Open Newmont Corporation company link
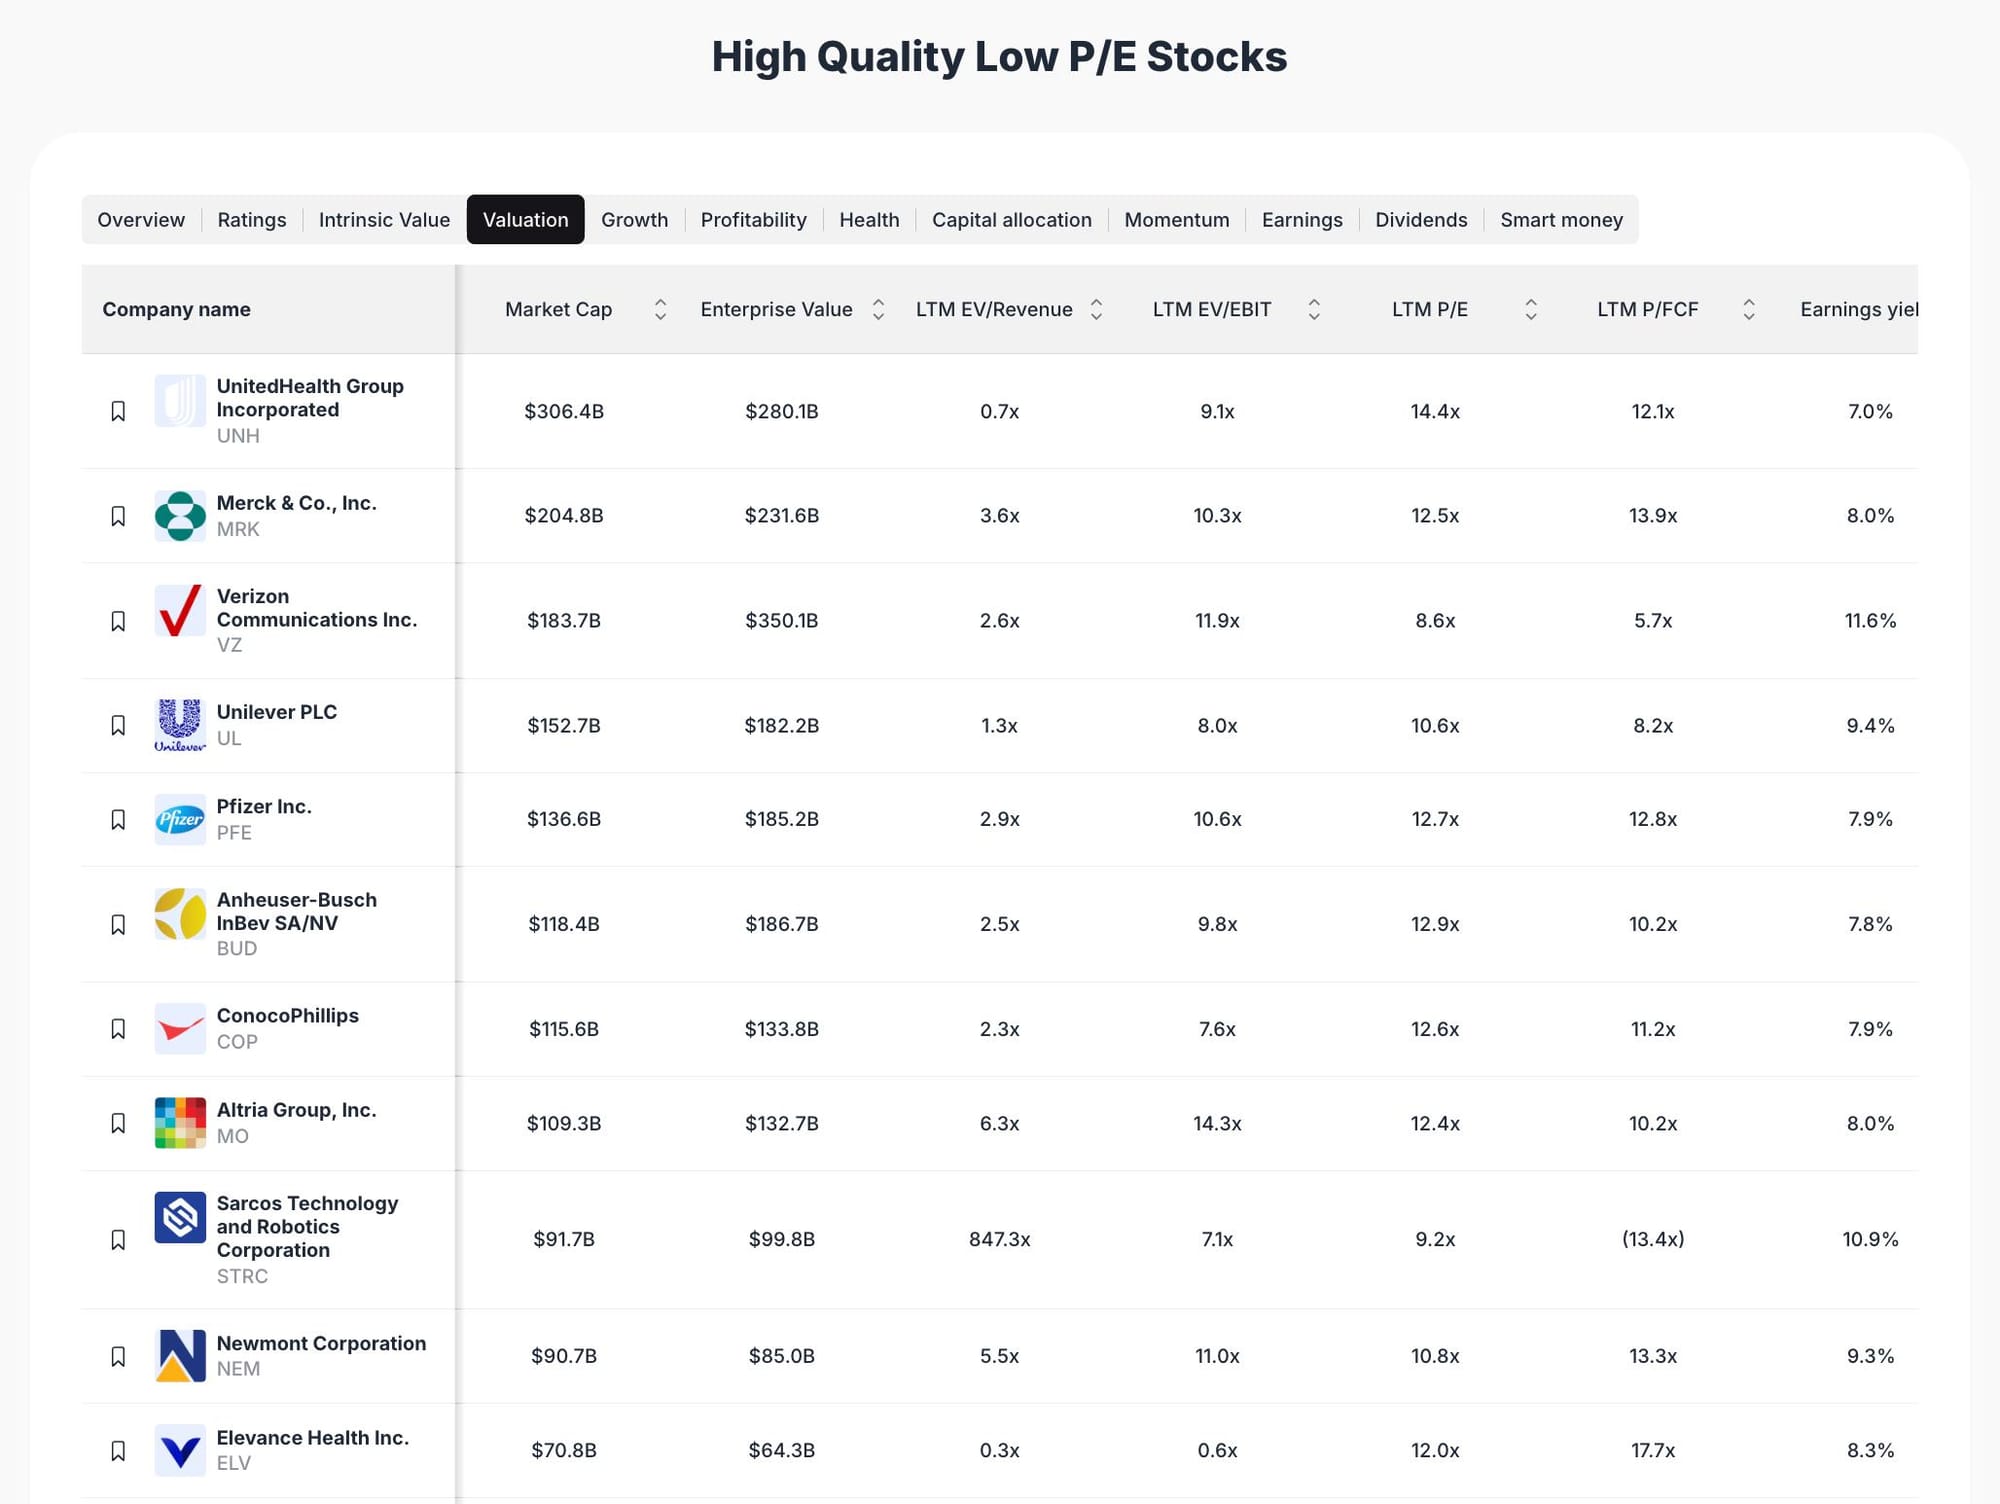The width and height of the screenshot is (2000, 1504). [x=321, y=1343]
